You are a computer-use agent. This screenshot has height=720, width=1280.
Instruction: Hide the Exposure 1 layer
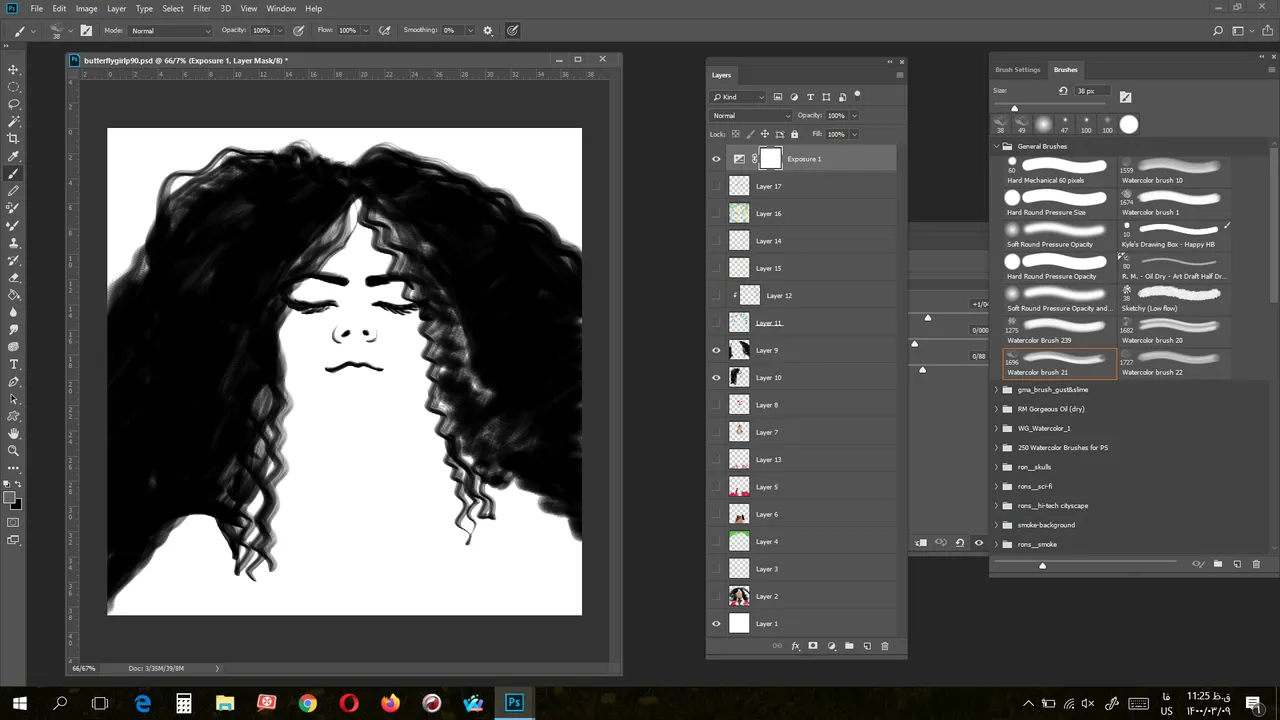click(x=716, y=159)
